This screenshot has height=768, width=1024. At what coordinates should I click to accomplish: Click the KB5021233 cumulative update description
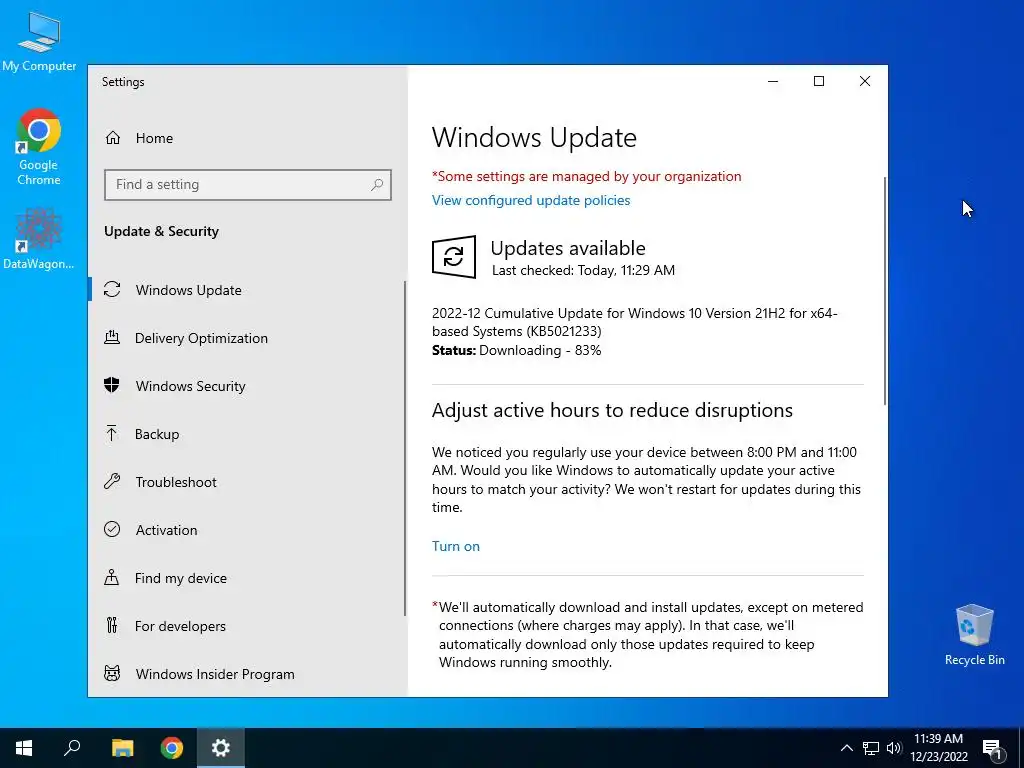coord(635,322)
